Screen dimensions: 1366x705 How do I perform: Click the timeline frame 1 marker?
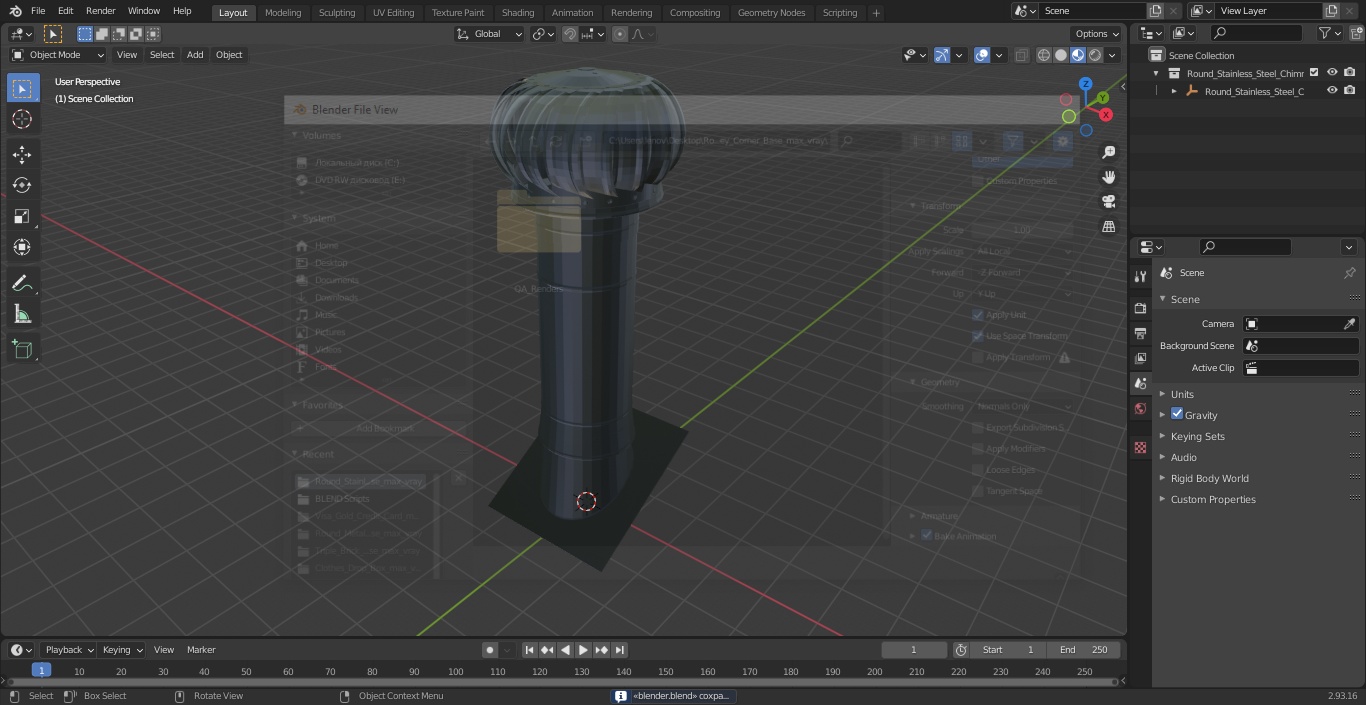(41, 671)
